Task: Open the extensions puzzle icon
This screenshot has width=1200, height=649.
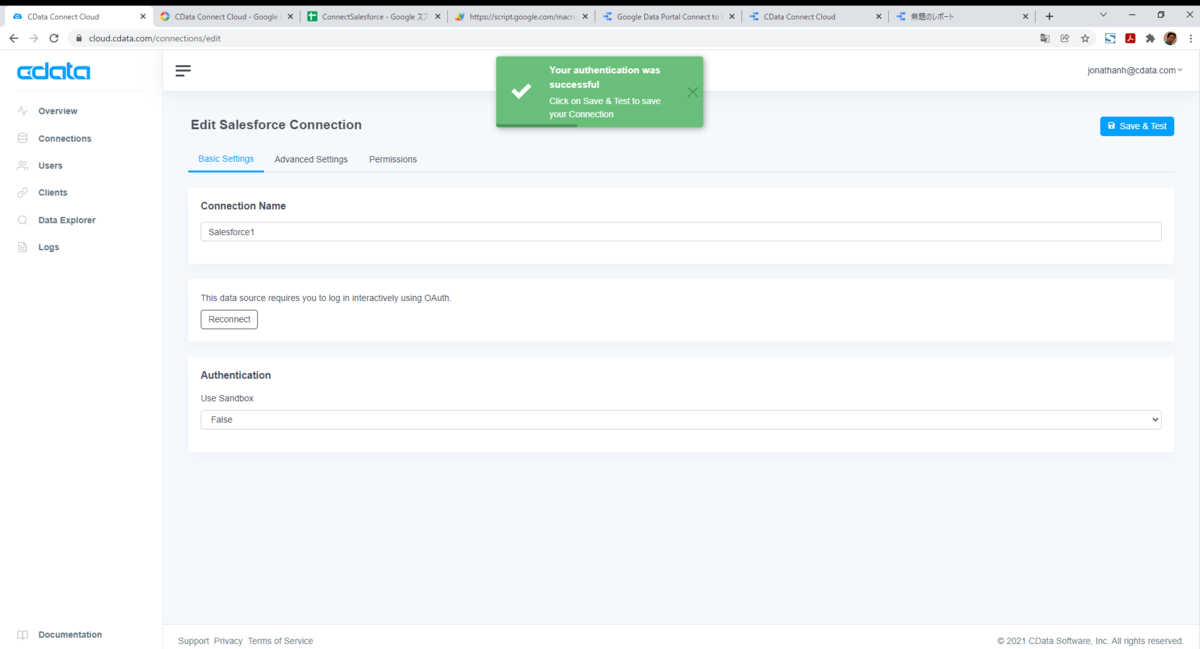Action: [x=1150, y=38]
